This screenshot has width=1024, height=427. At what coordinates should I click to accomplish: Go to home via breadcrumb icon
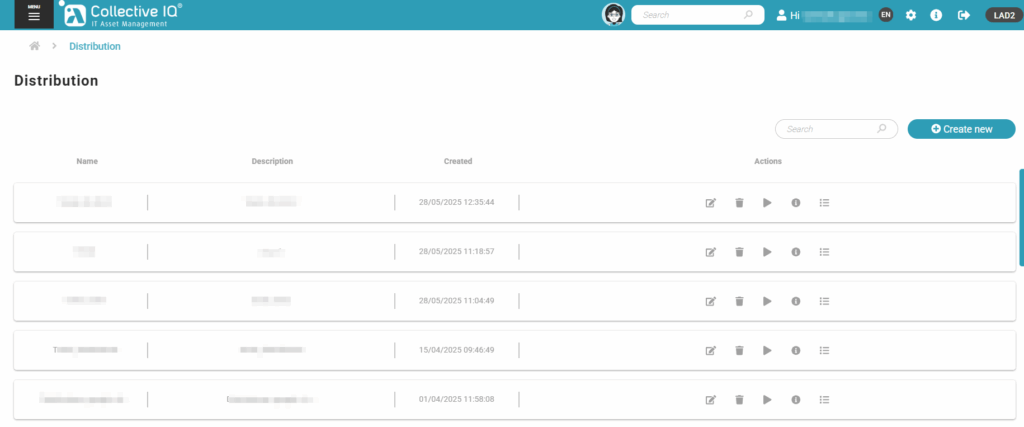tap(34, 46)
